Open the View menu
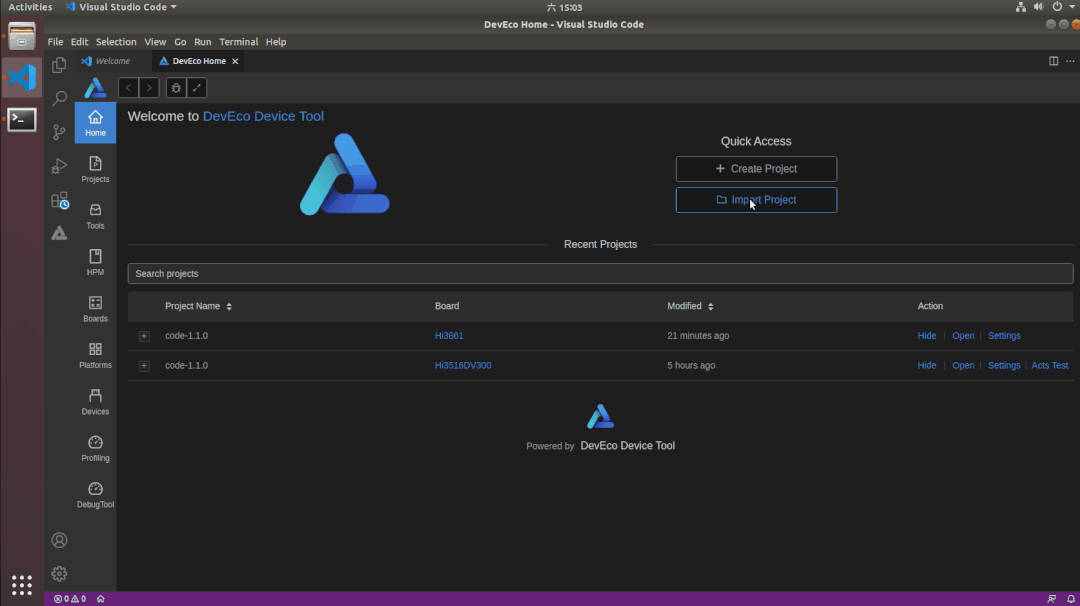 [x=155, y=42]
